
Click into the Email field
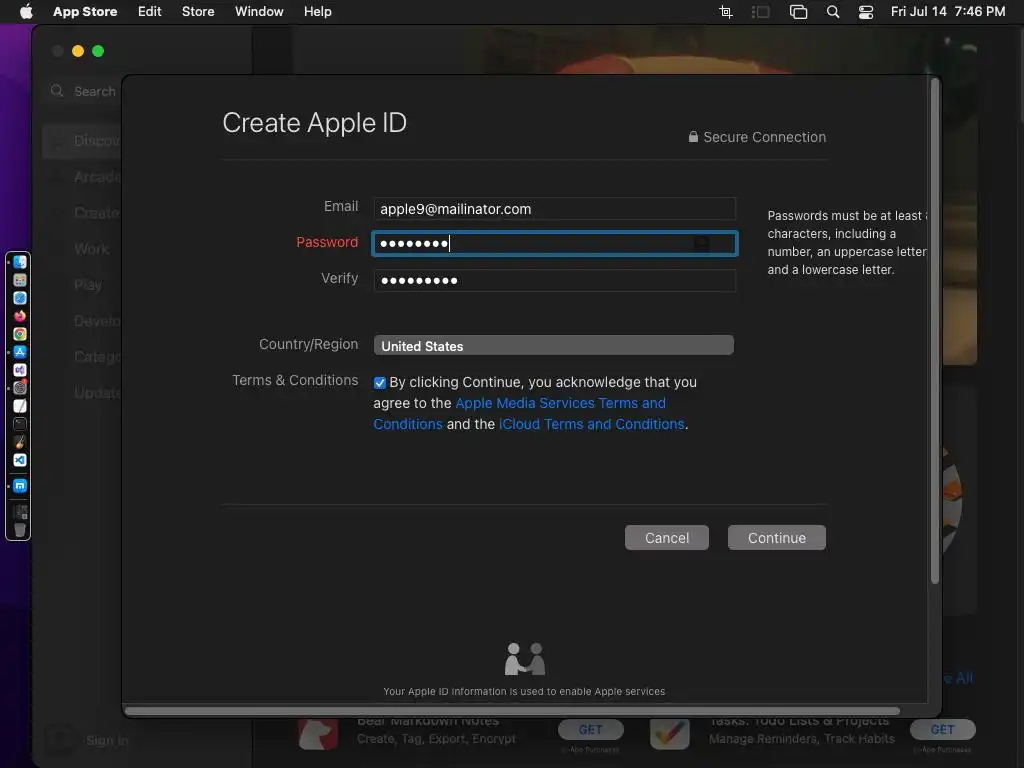point(554,209)
